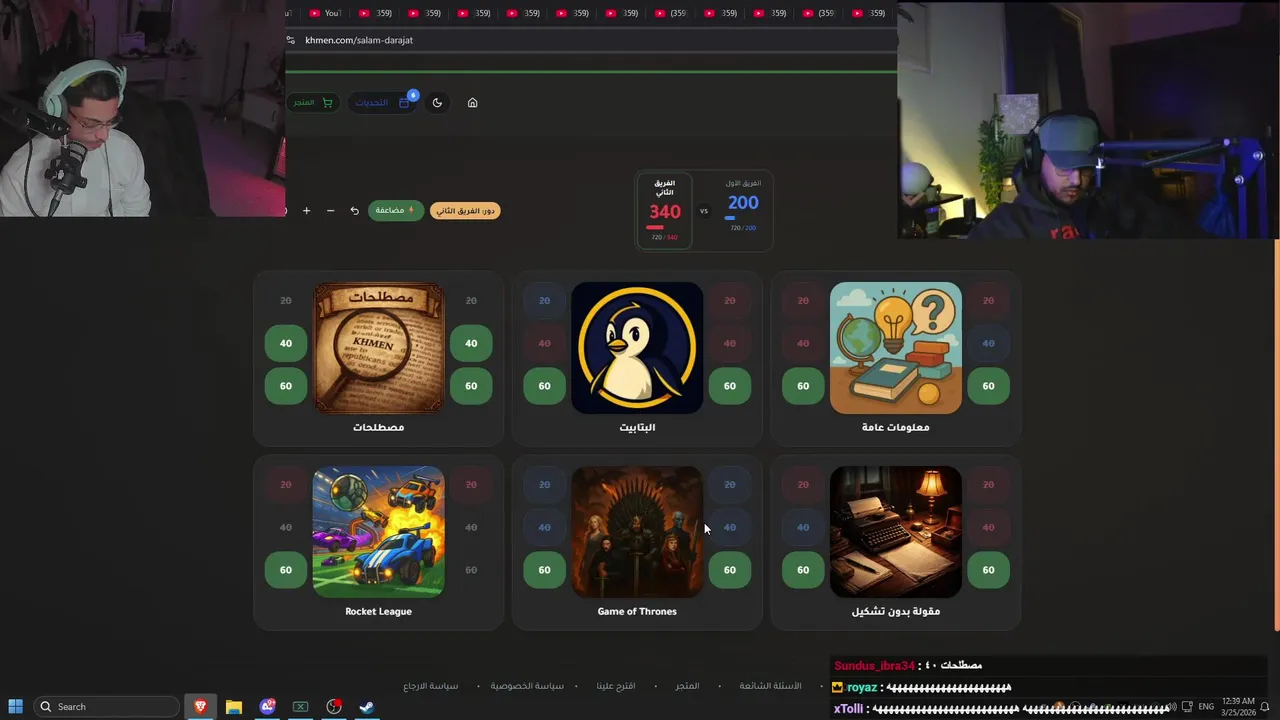
Task: Open the سياسة الارجاع footer link
Action: (x=431, y=686)
